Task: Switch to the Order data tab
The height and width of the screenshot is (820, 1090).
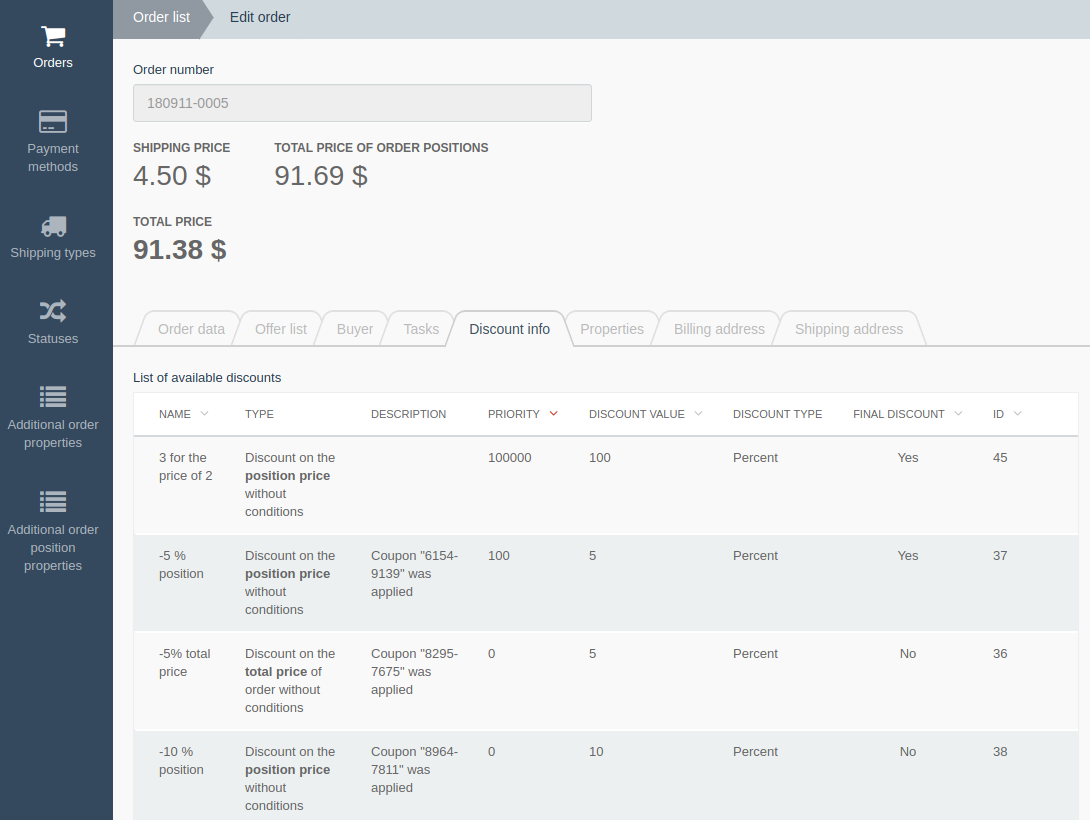Action: 191,329
